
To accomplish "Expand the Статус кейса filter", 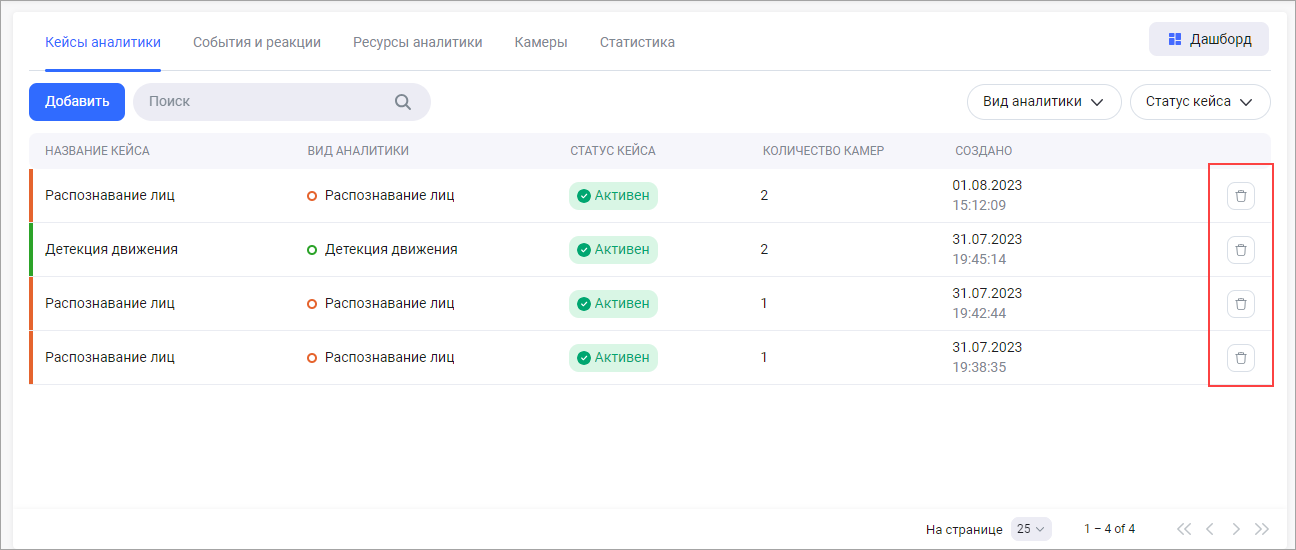I will click(x=1199, y=102).
